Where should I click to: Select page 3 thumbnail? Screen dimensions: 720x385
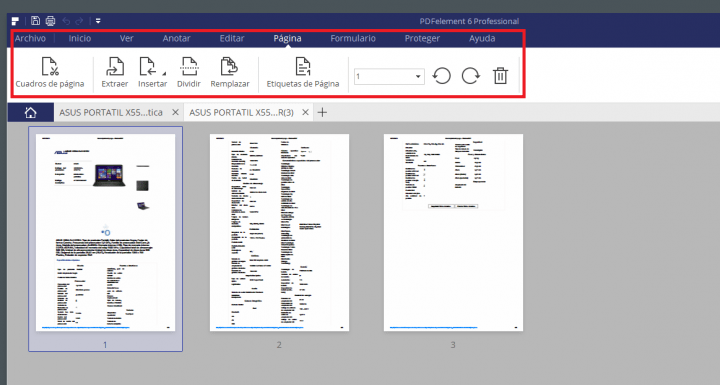[x=453, y=232]
